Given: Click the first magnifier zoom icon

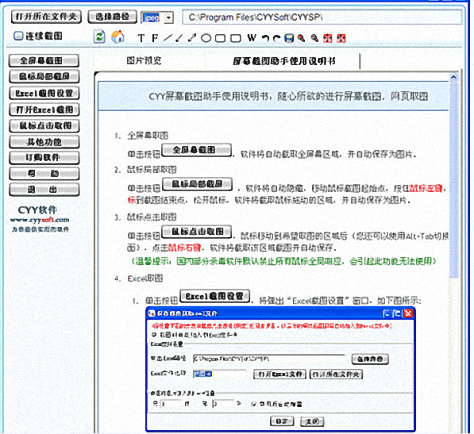Looking at the screenshot, I should [x=301, y=38].
